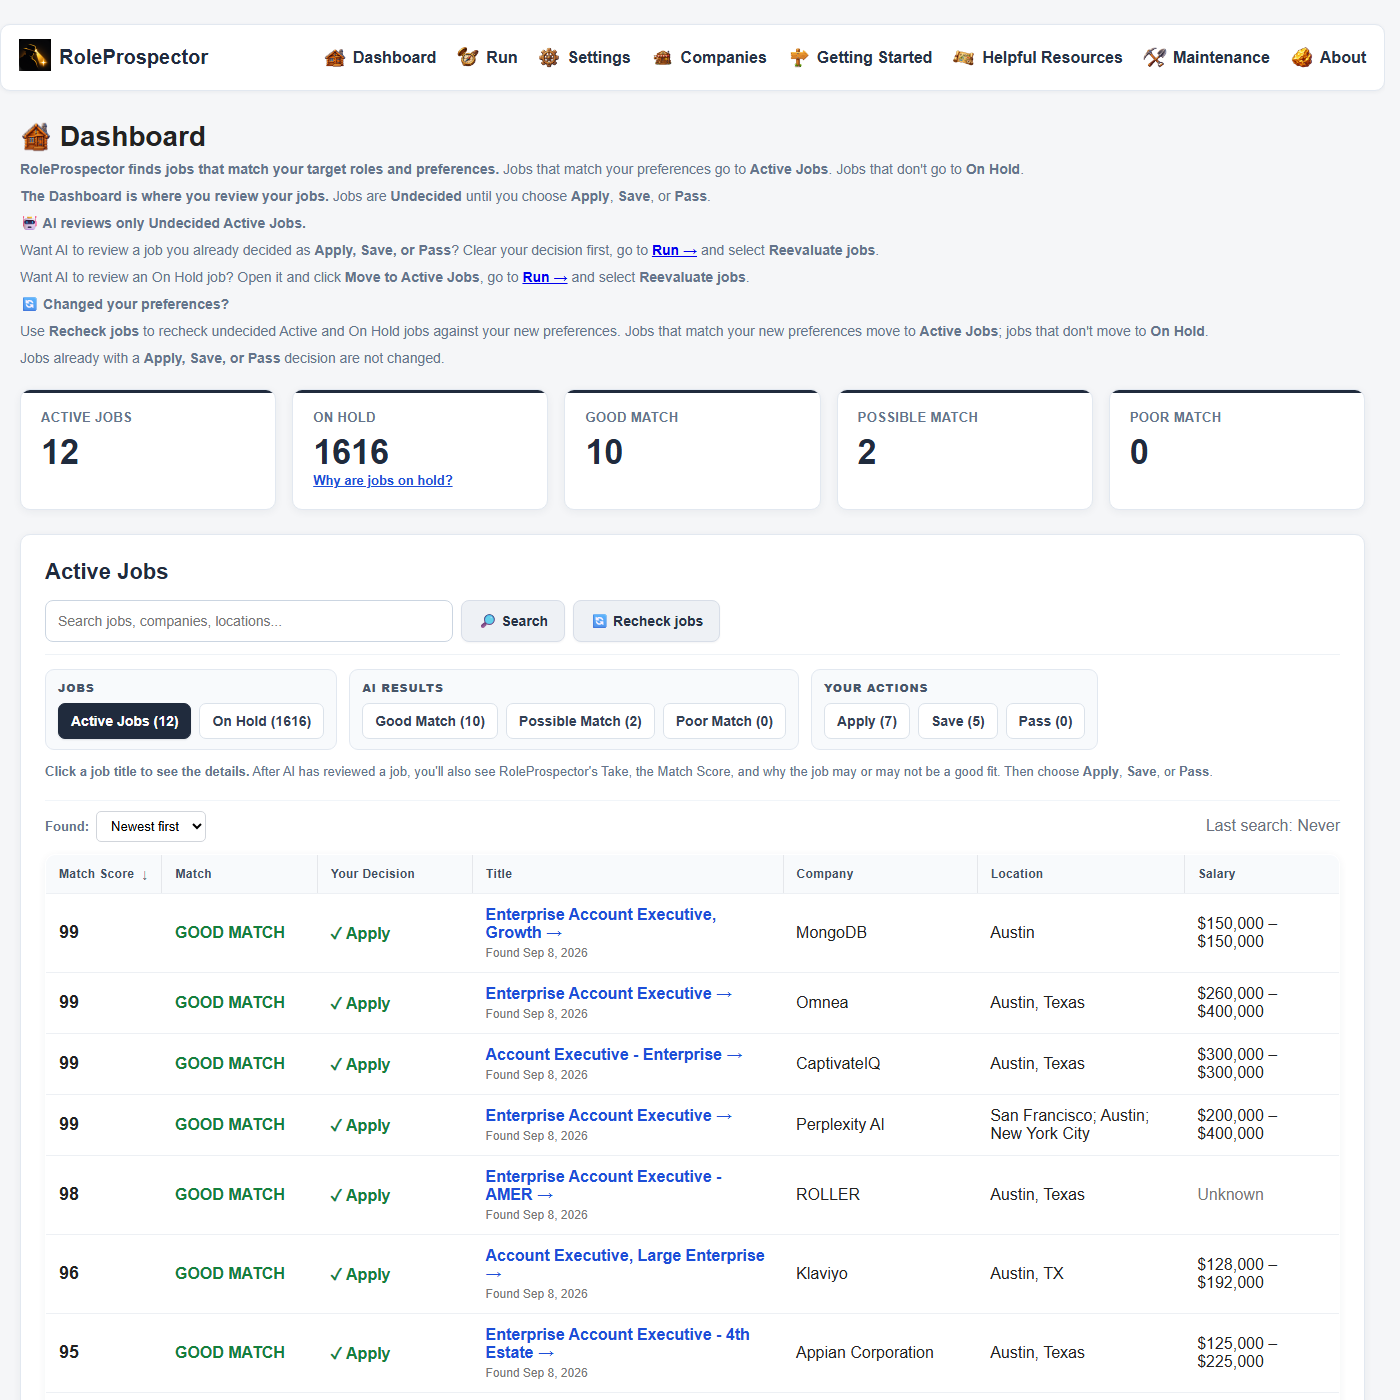Switch to the On Hold (1616) filter

pyautogui.click(x=262, y=721)
